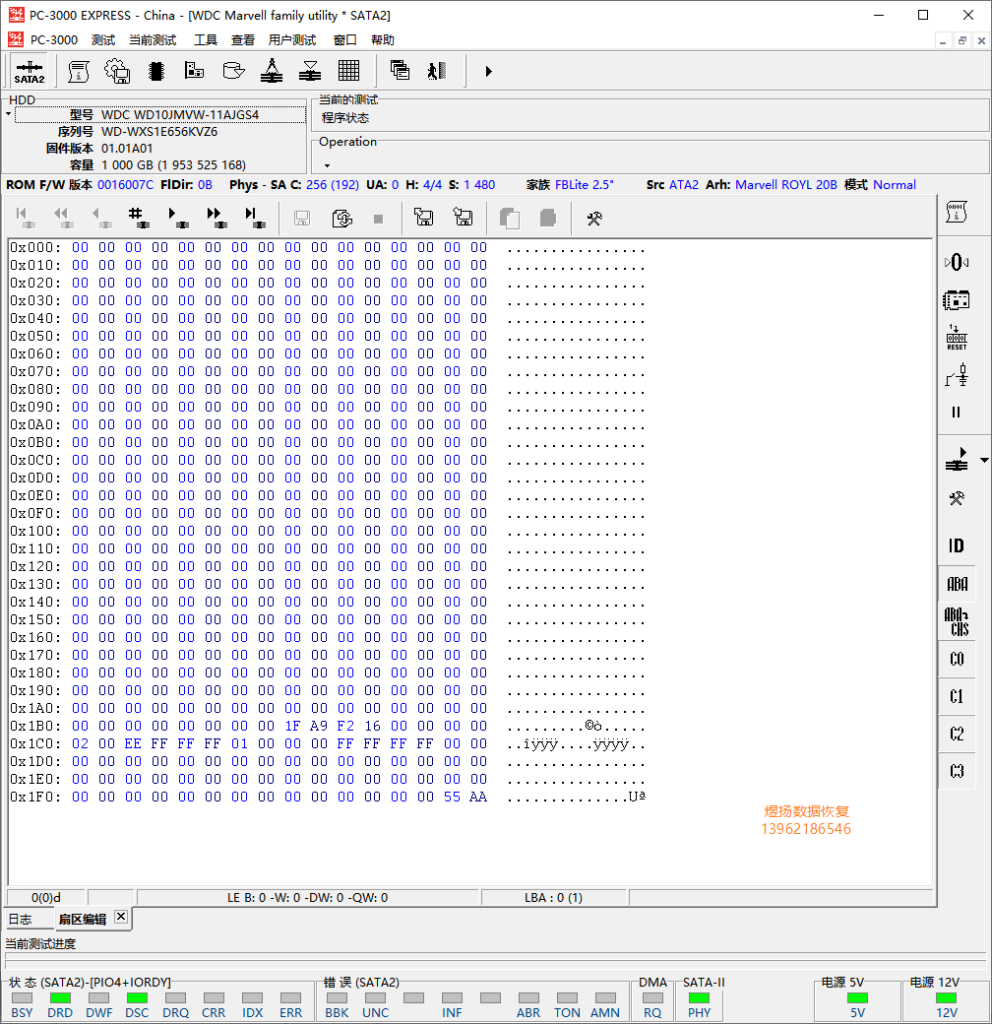Close the 扇区编辑 tab
This screenshot has height=1024, width=992.
[x=121, y=917]
